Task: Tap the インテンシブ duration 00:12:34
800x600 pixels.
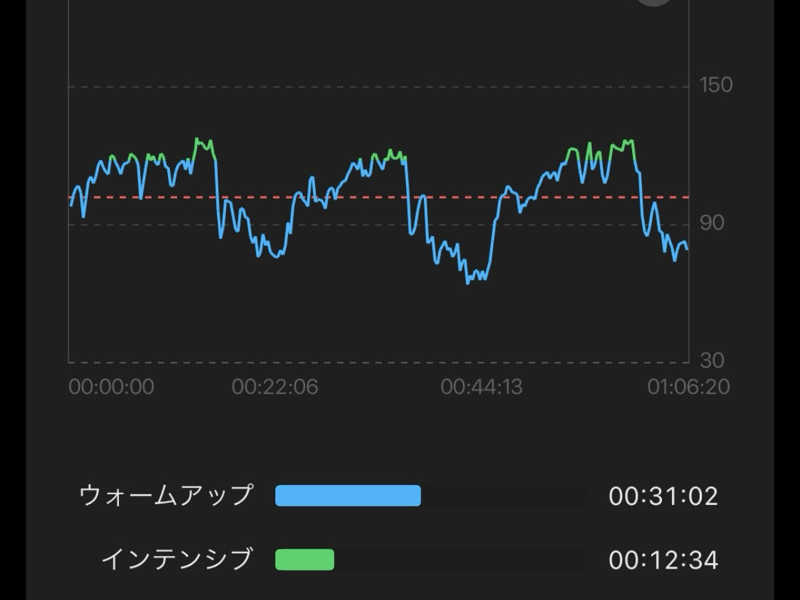Action: click(x=663, y=560)
